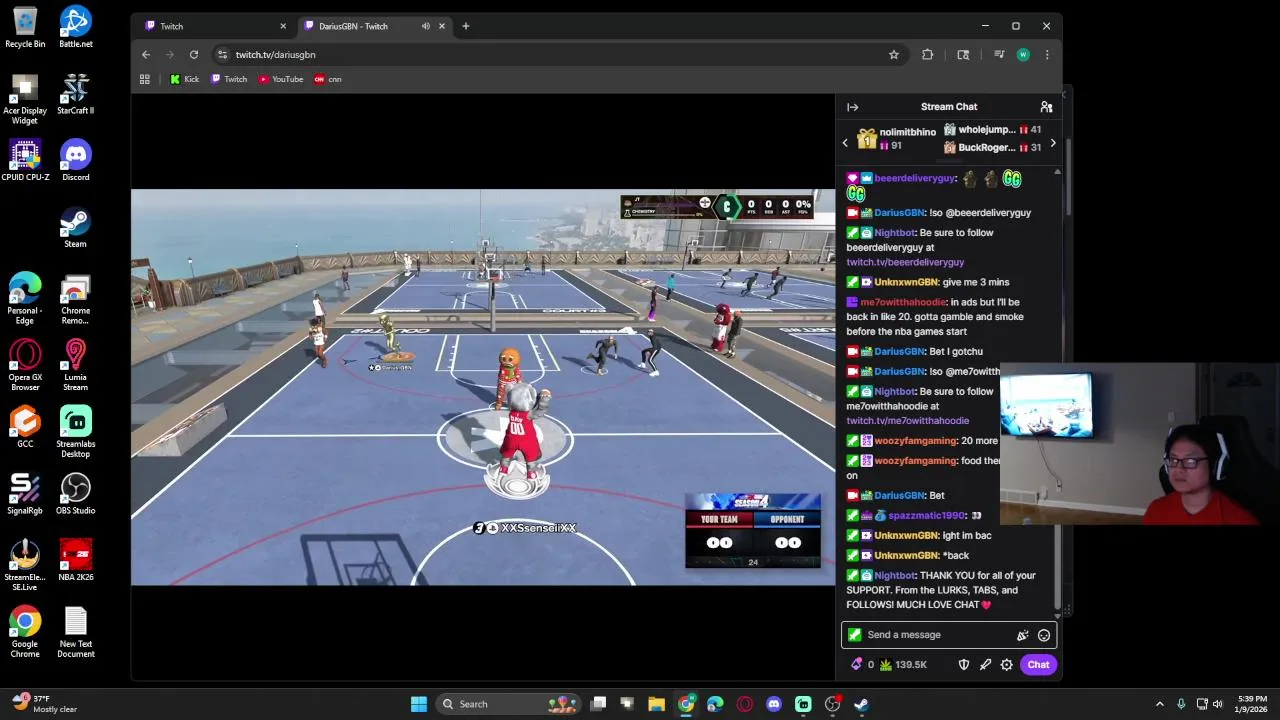Show previous gift leaderboard entries
This screenshot has height=720, width=1280.
845,143
